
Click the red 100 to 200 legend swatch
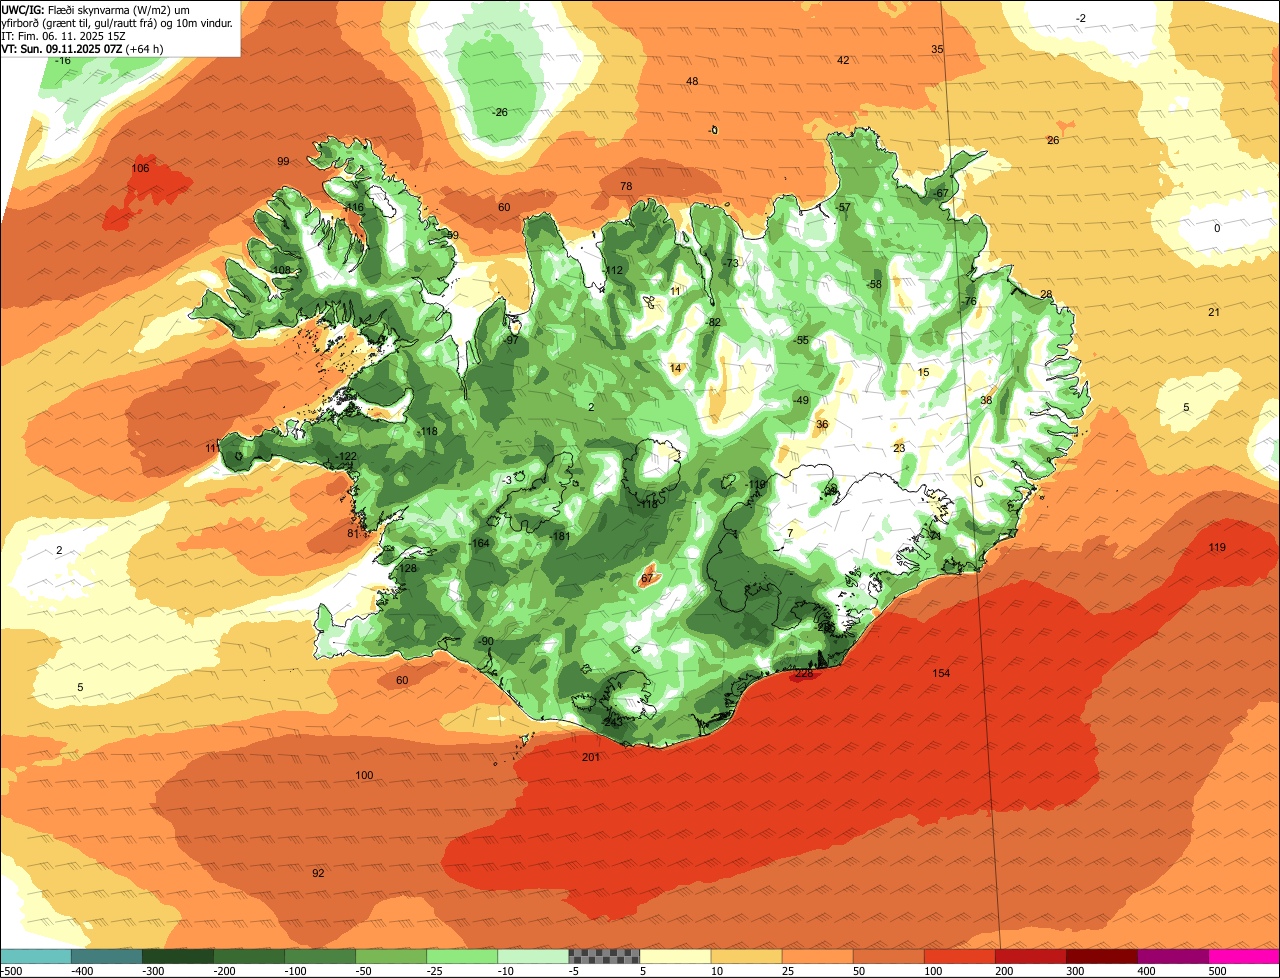pyautogui.click(x=959, y=956)
